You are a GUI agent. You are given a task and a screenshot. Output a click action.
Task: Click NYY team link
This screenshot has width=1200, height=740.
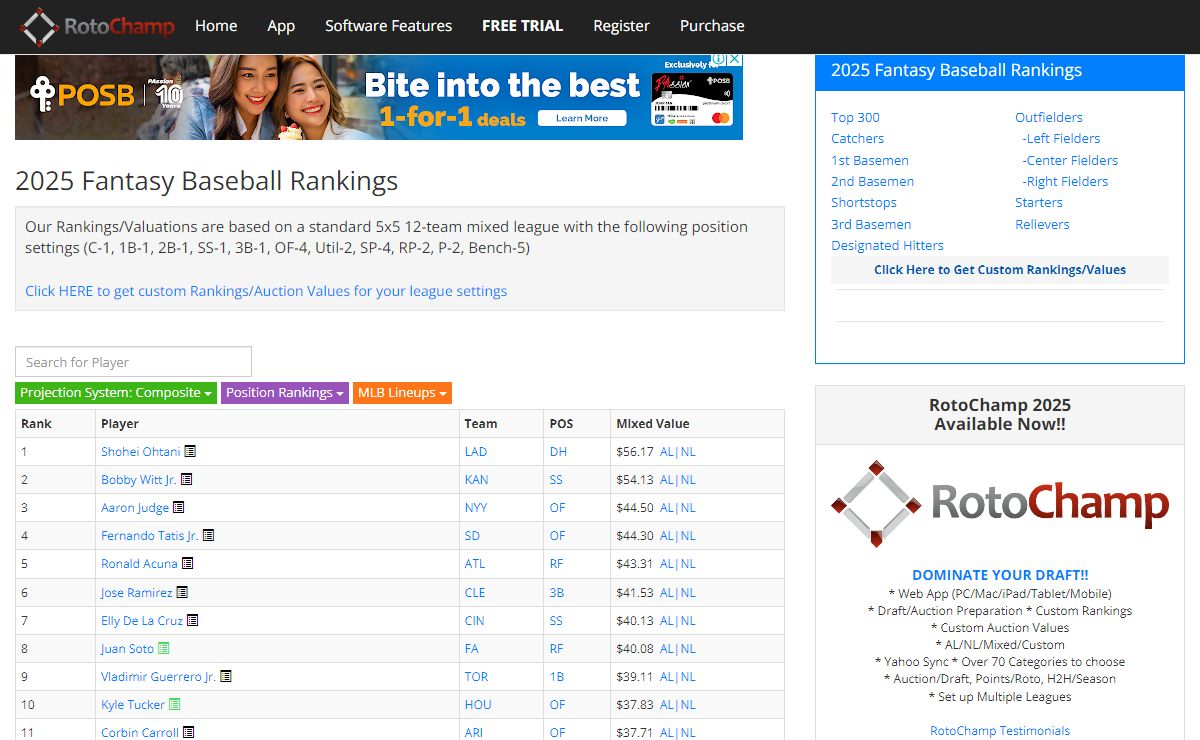[476, 508]
